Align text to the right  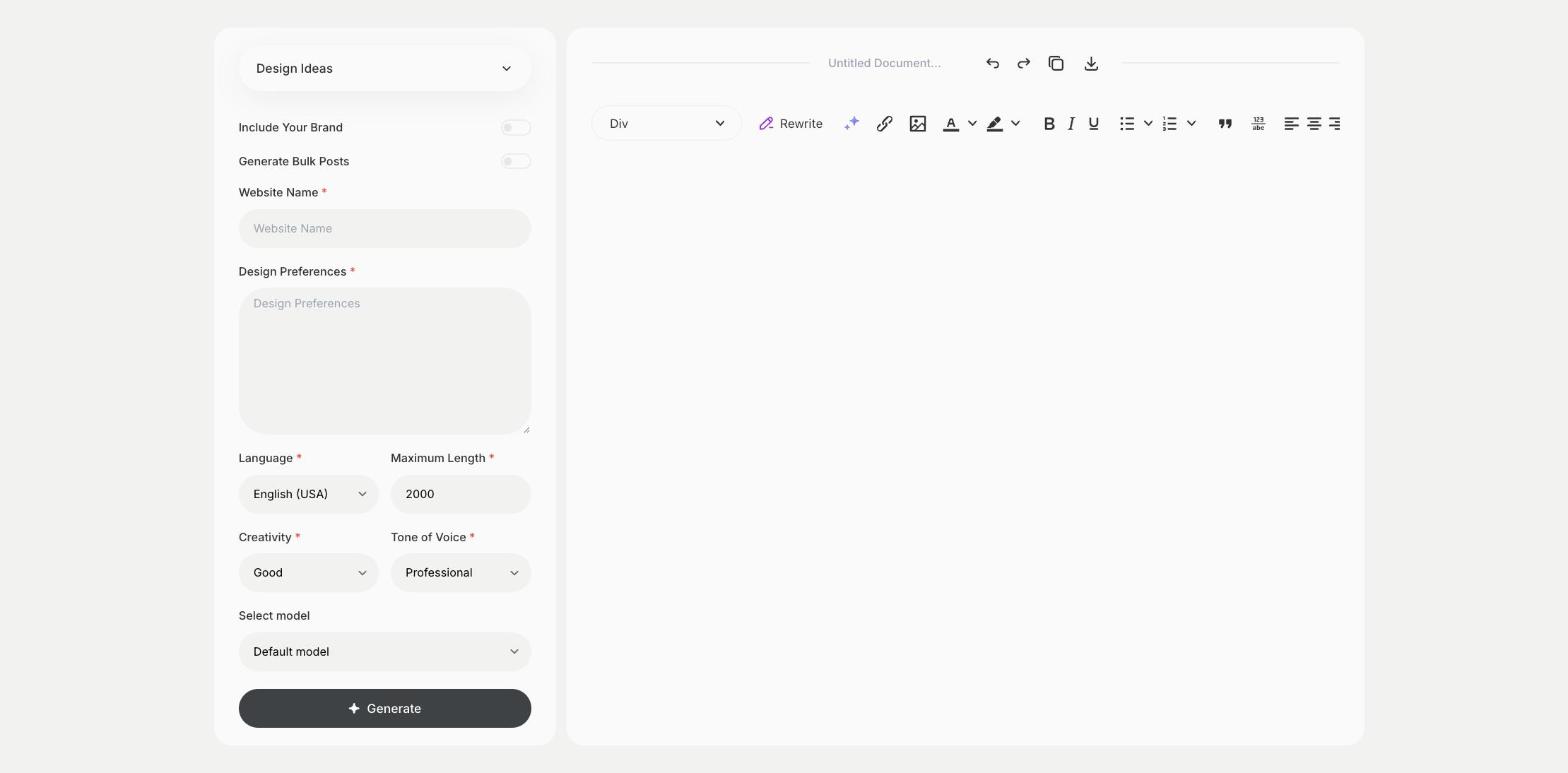1334,123
